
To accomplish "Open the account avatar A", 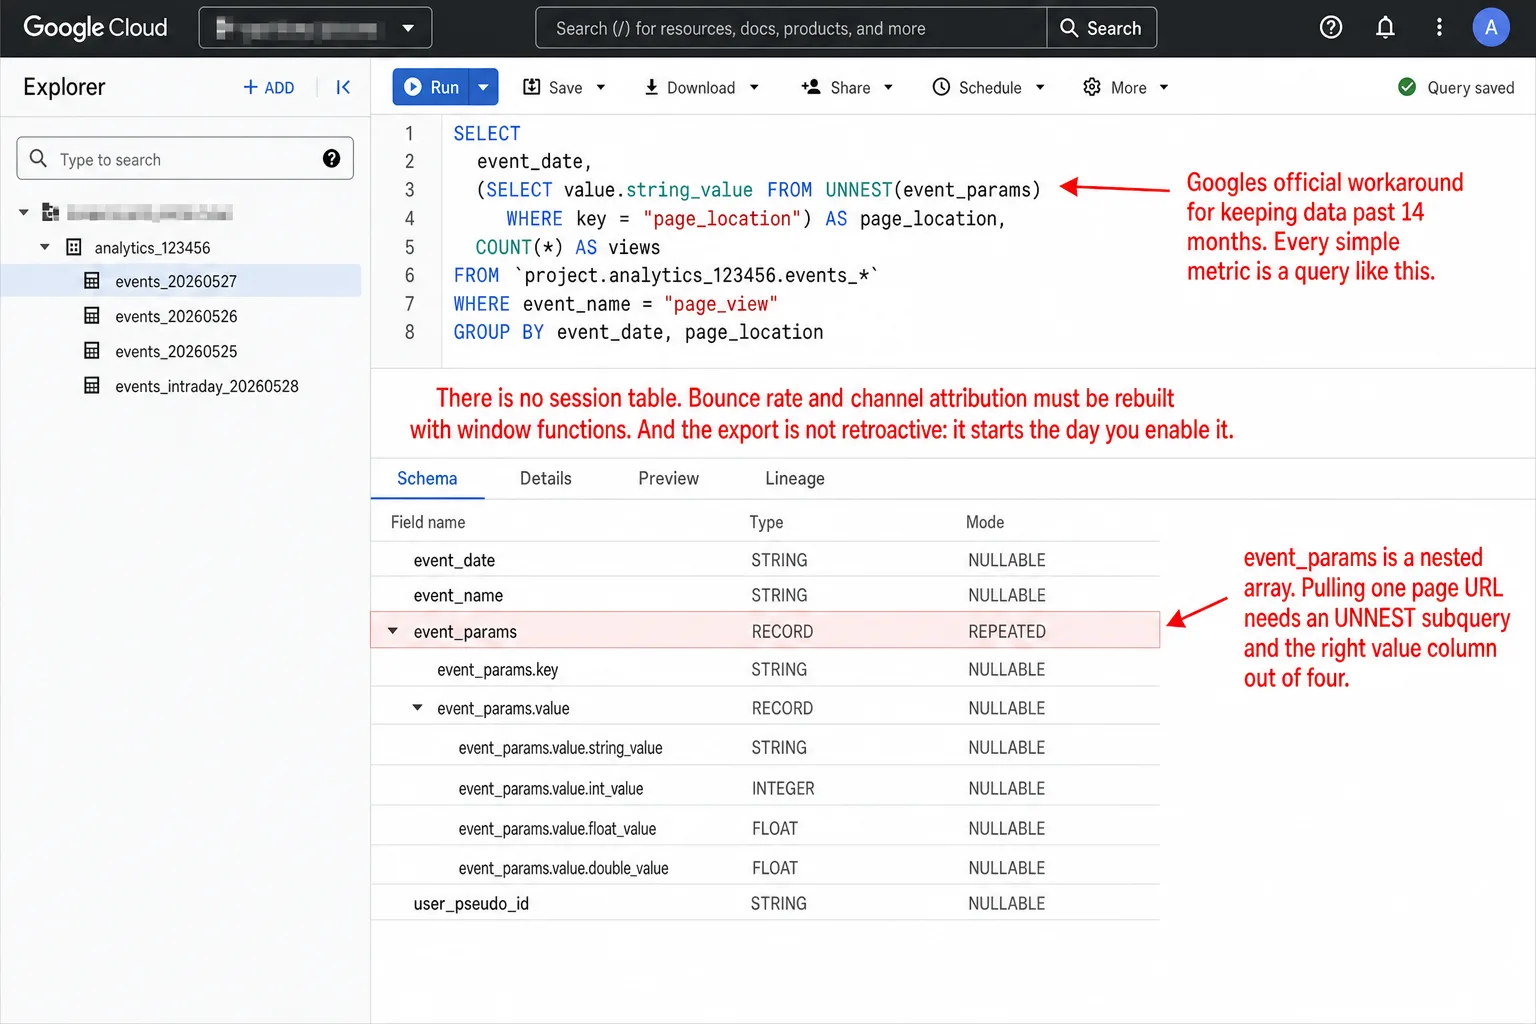I will (x=1491, y=28).
